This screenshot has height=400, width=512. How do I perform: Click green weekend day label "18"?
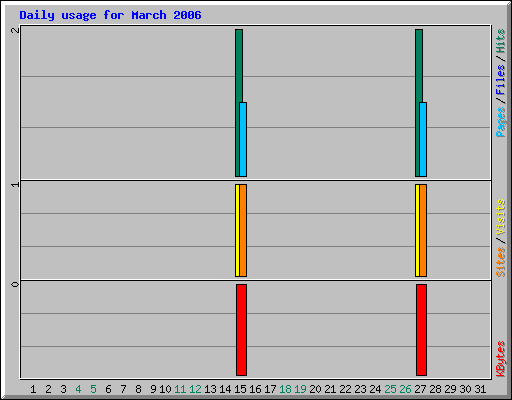pyautogui.click(x=285, y=389)
